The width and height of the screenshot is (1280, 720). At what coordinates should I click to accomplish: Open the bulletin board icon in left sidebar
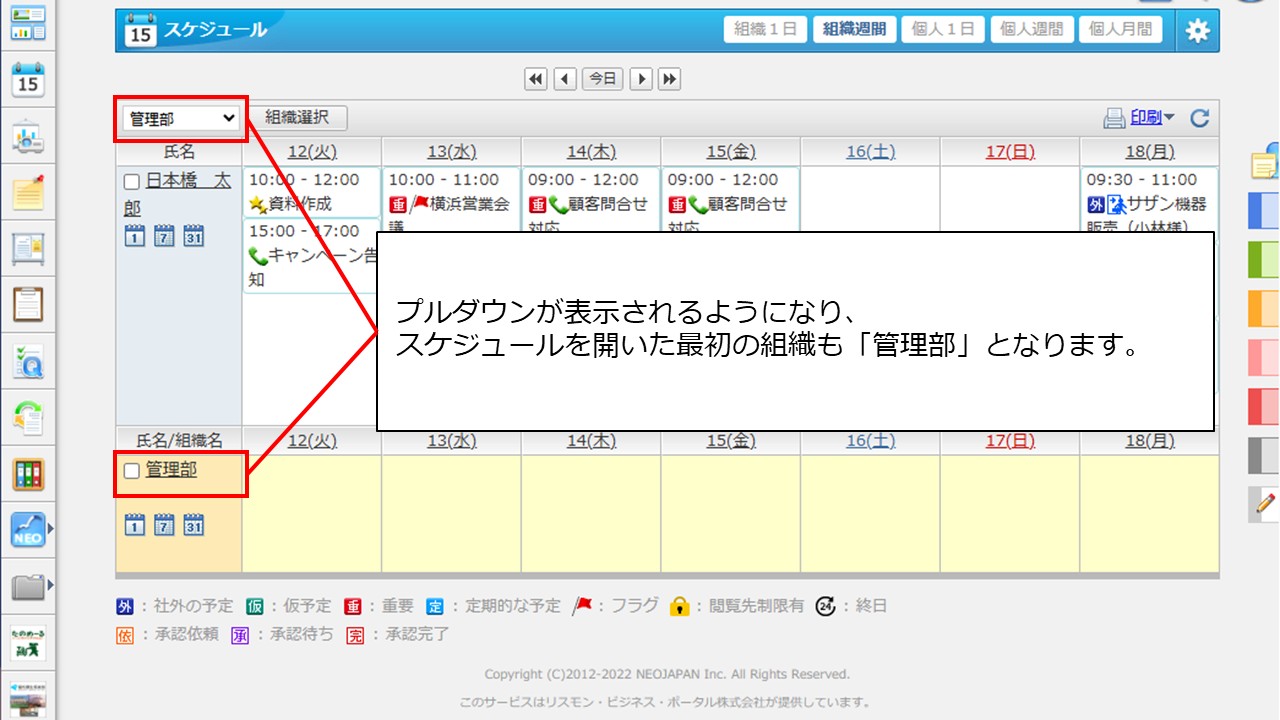(x=28, y=248)
